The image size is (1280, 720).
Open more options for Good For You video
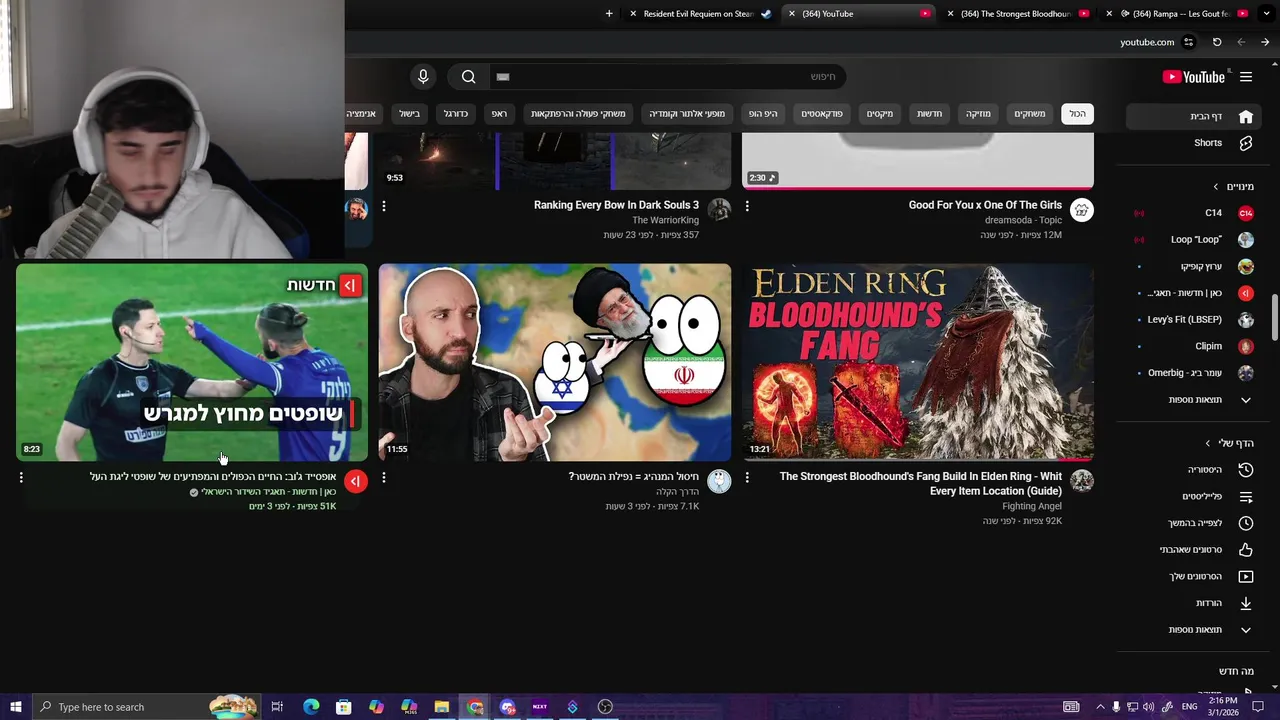click(x=747, y=206)
